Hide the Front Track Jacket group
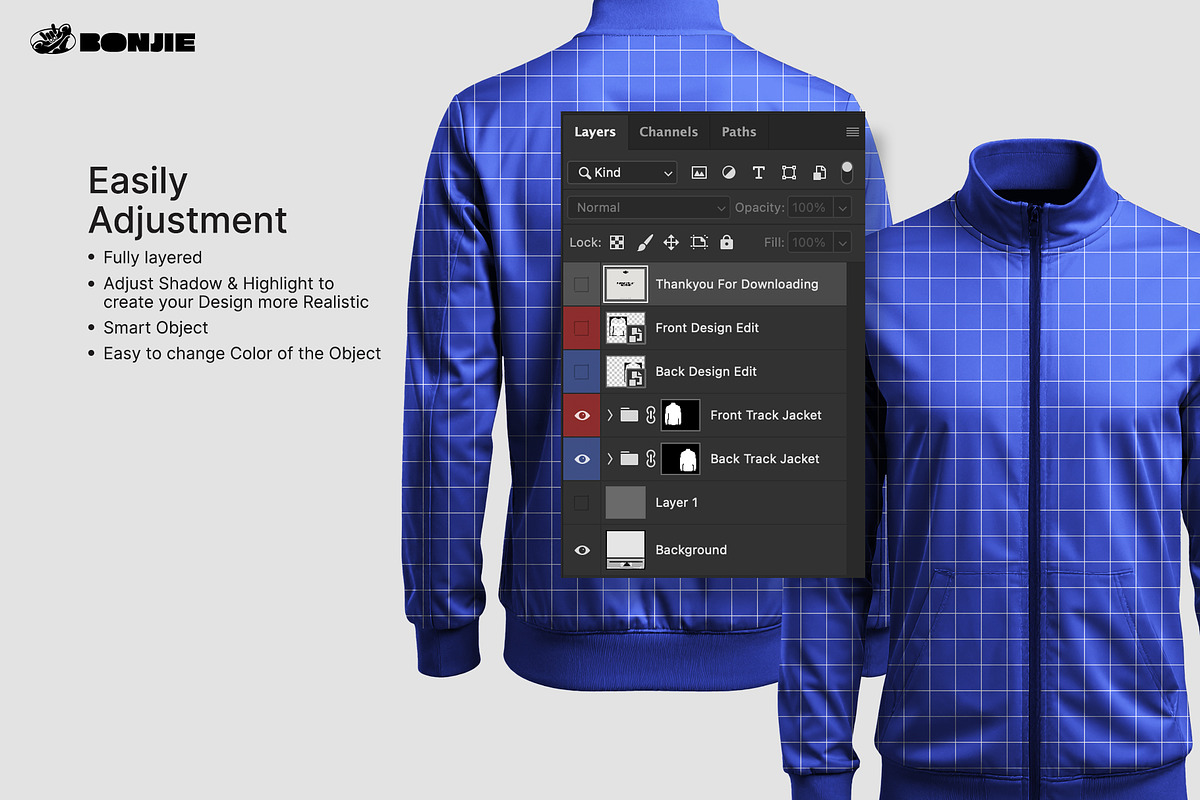The image size is (1200, 800). coord(581,415)
